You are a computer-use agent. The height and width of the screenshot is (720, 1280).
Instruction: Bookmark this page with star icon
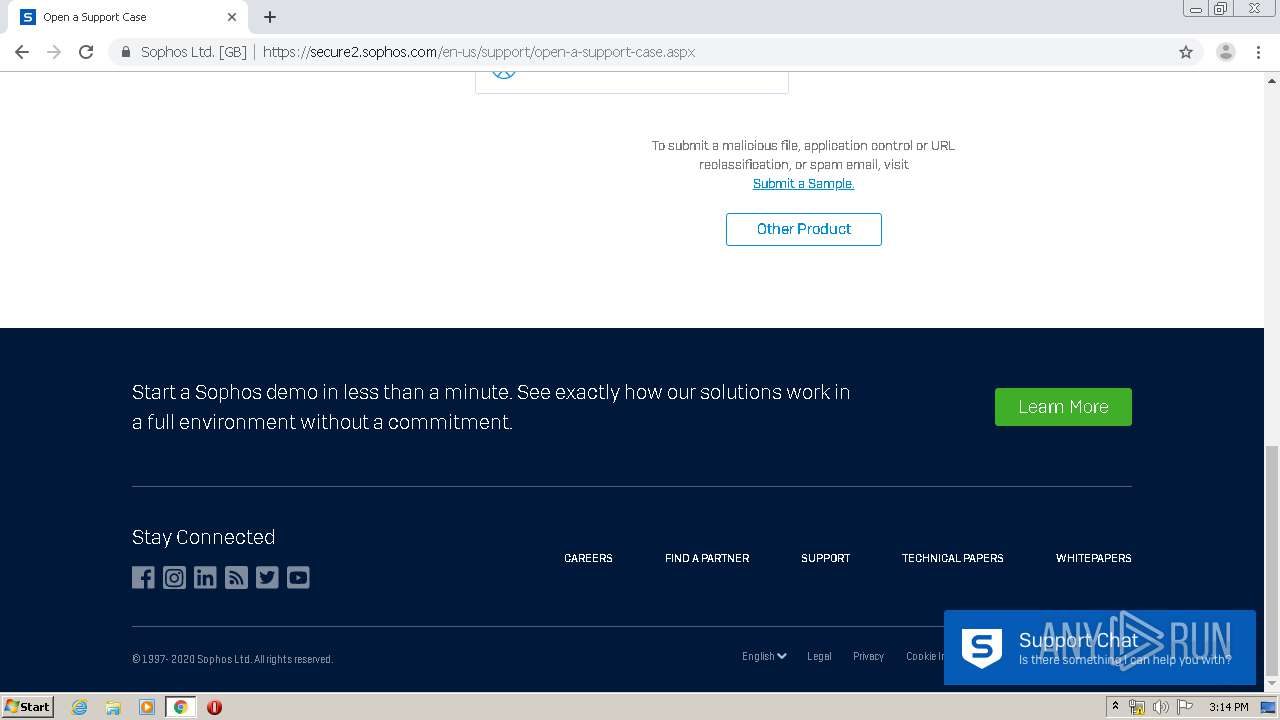point(1186,52)
